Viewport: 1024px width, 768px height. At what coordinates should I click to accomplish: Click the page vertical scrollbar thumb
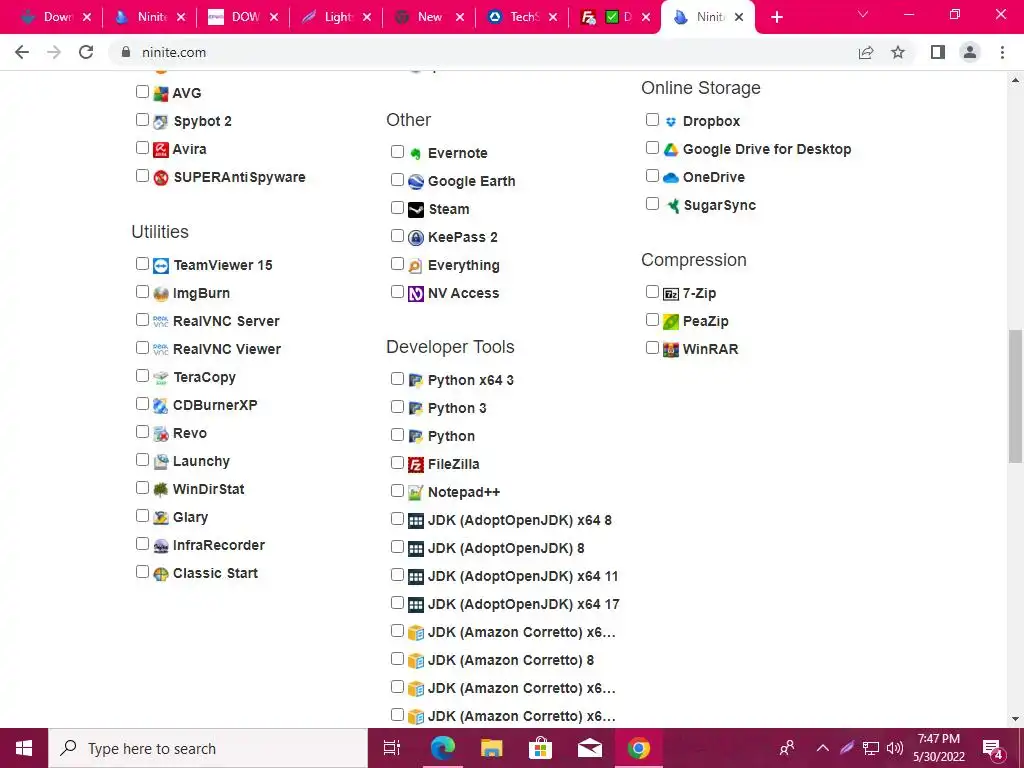click(1016, 396)
